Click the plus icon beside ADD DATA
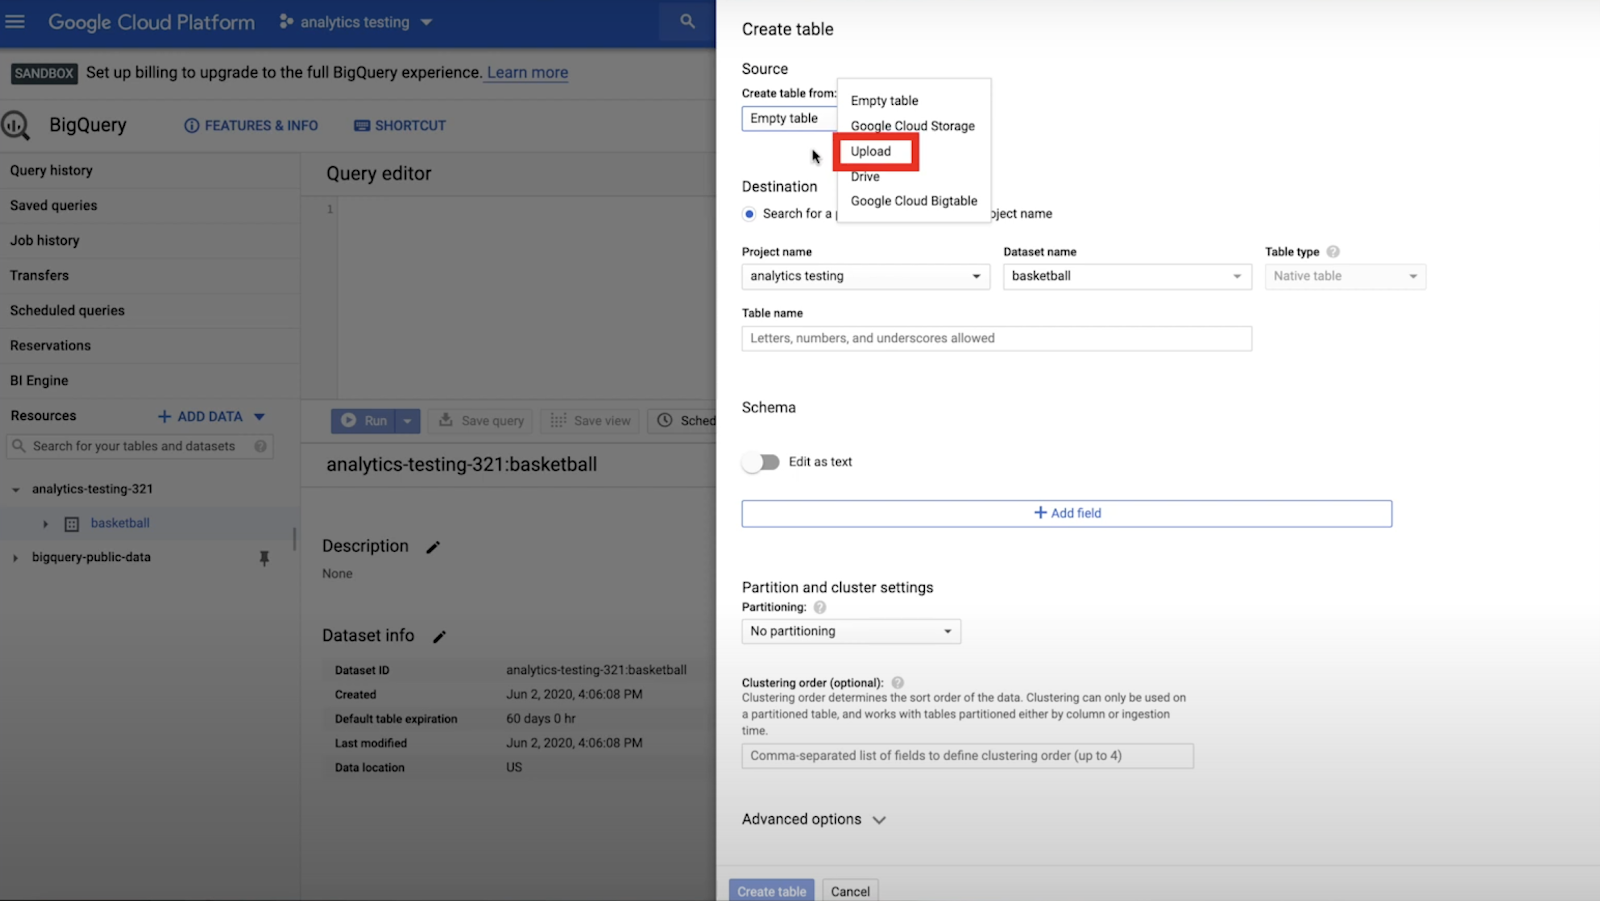The width and height of the screenshot is (1600, 901). click(x=165, y=416)
